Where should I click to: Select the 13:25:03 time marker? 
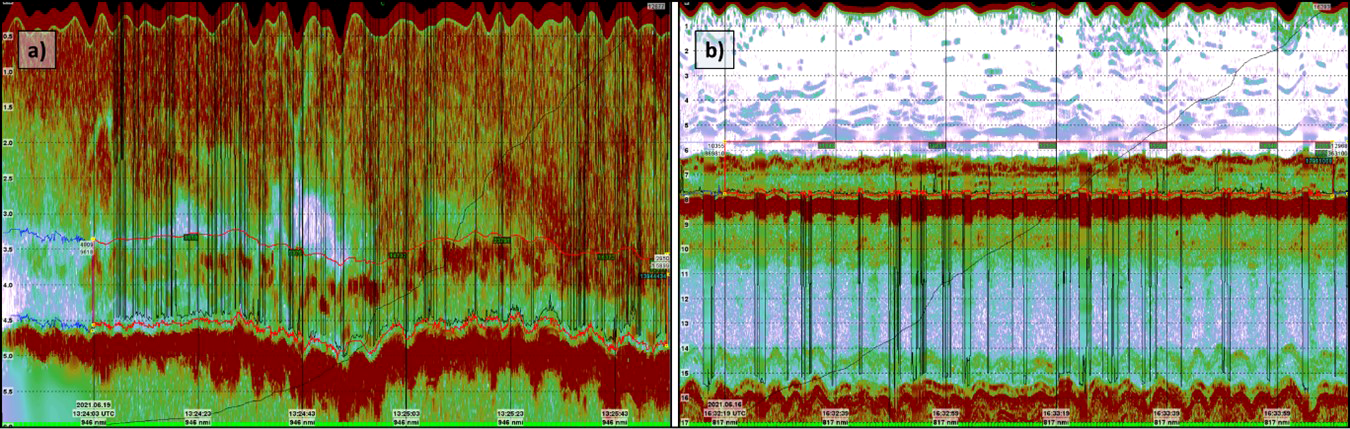tap(406, 412)
